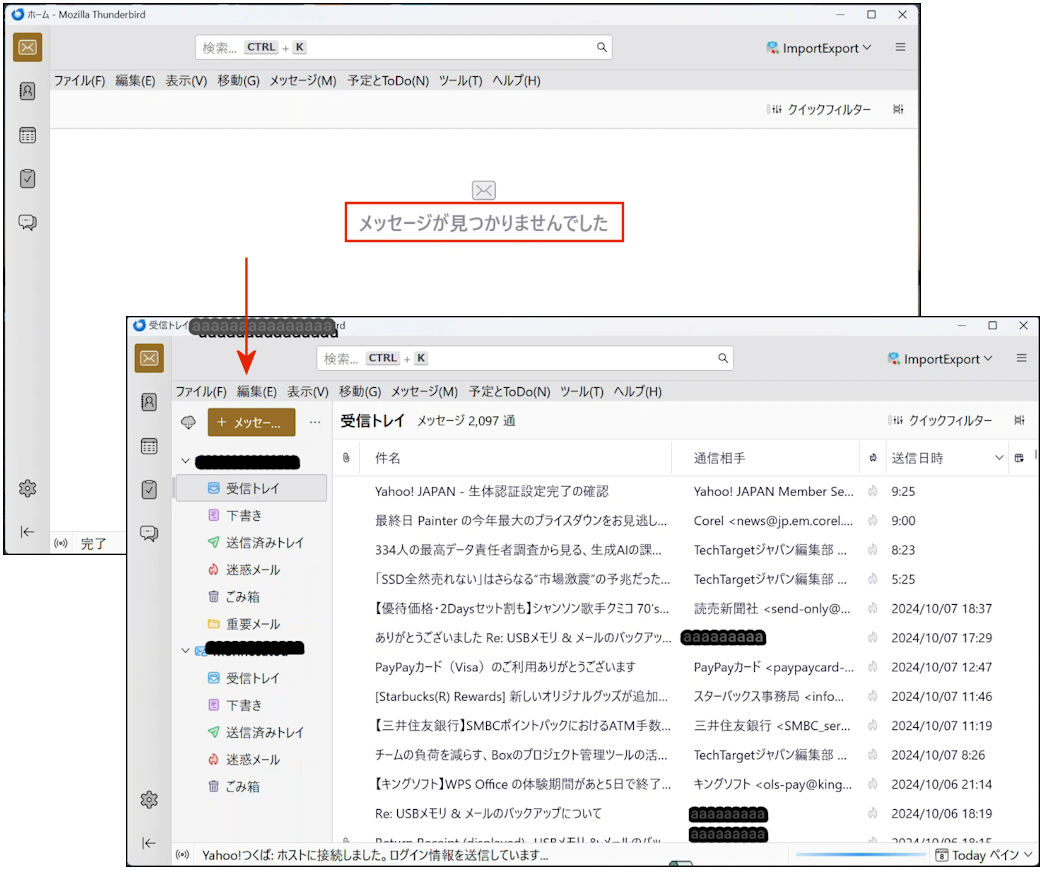Open settings gear in the inbox window sidebar
The height and width of the screenshot is (874, 1044).
[x=149, y=799]
